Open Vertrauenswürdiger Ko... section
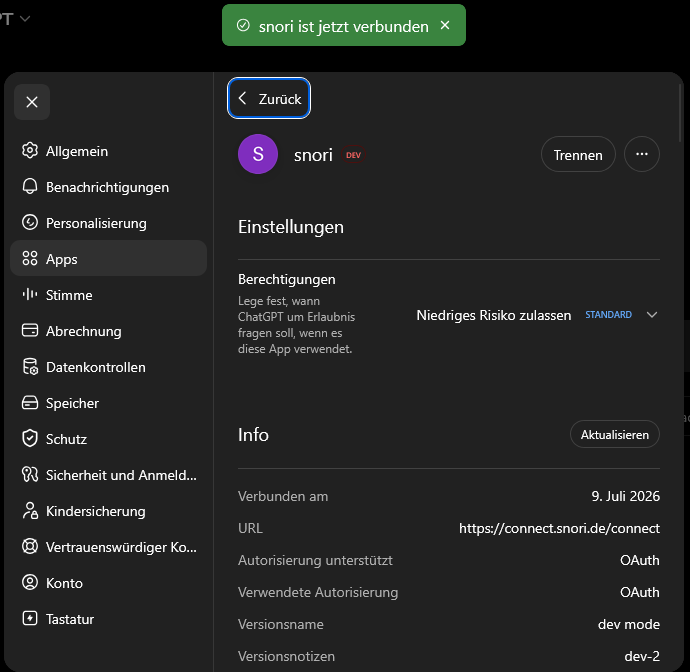 click(x=108, y=547)
